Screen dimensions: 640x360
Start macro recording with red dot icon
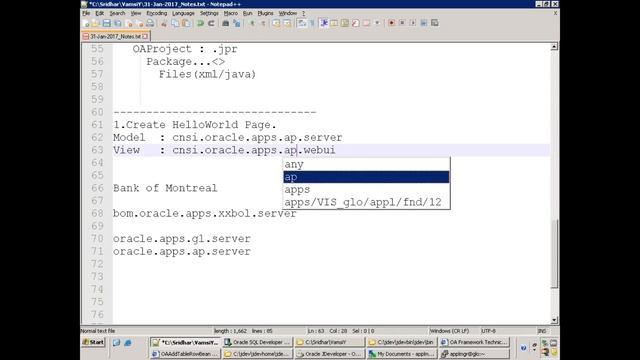391,23
